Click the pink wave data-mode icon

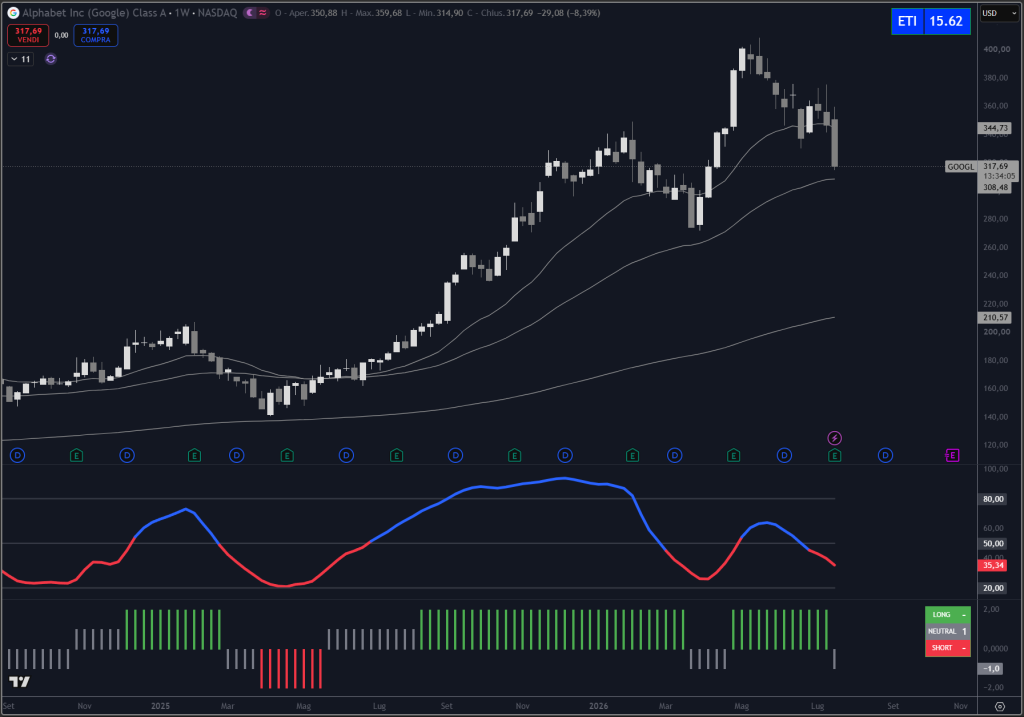pos(263,13)
